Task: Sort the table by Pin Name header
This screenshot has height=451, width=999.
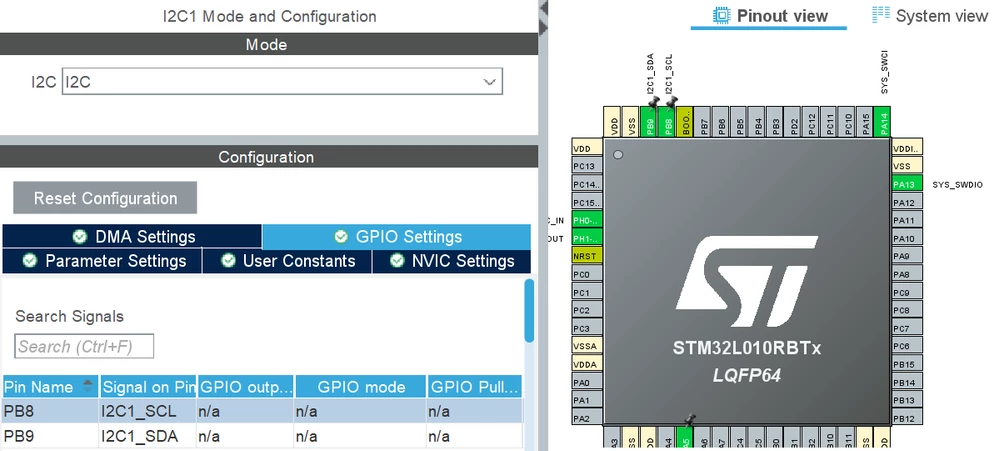Action: coord(50,387)
